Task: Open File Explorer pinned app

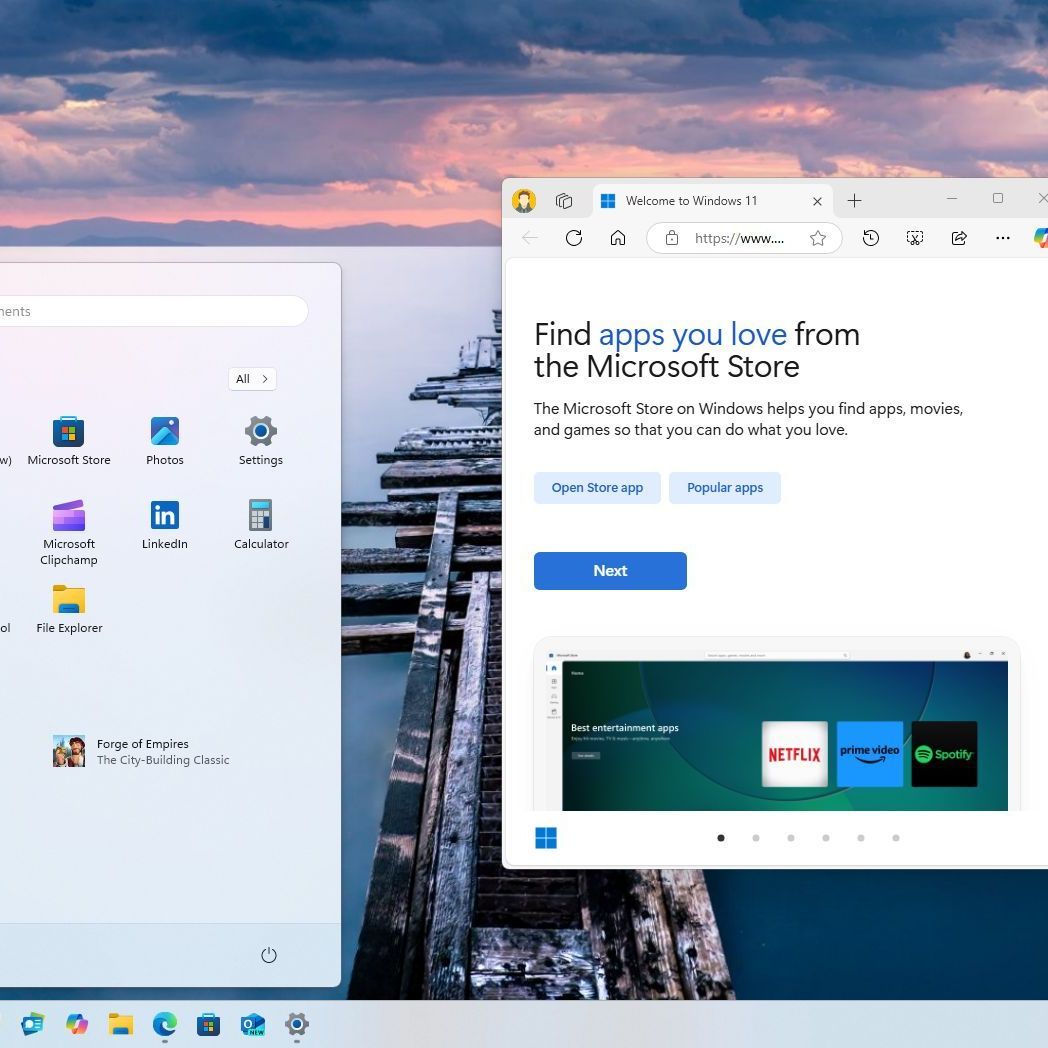Action: 69,609
